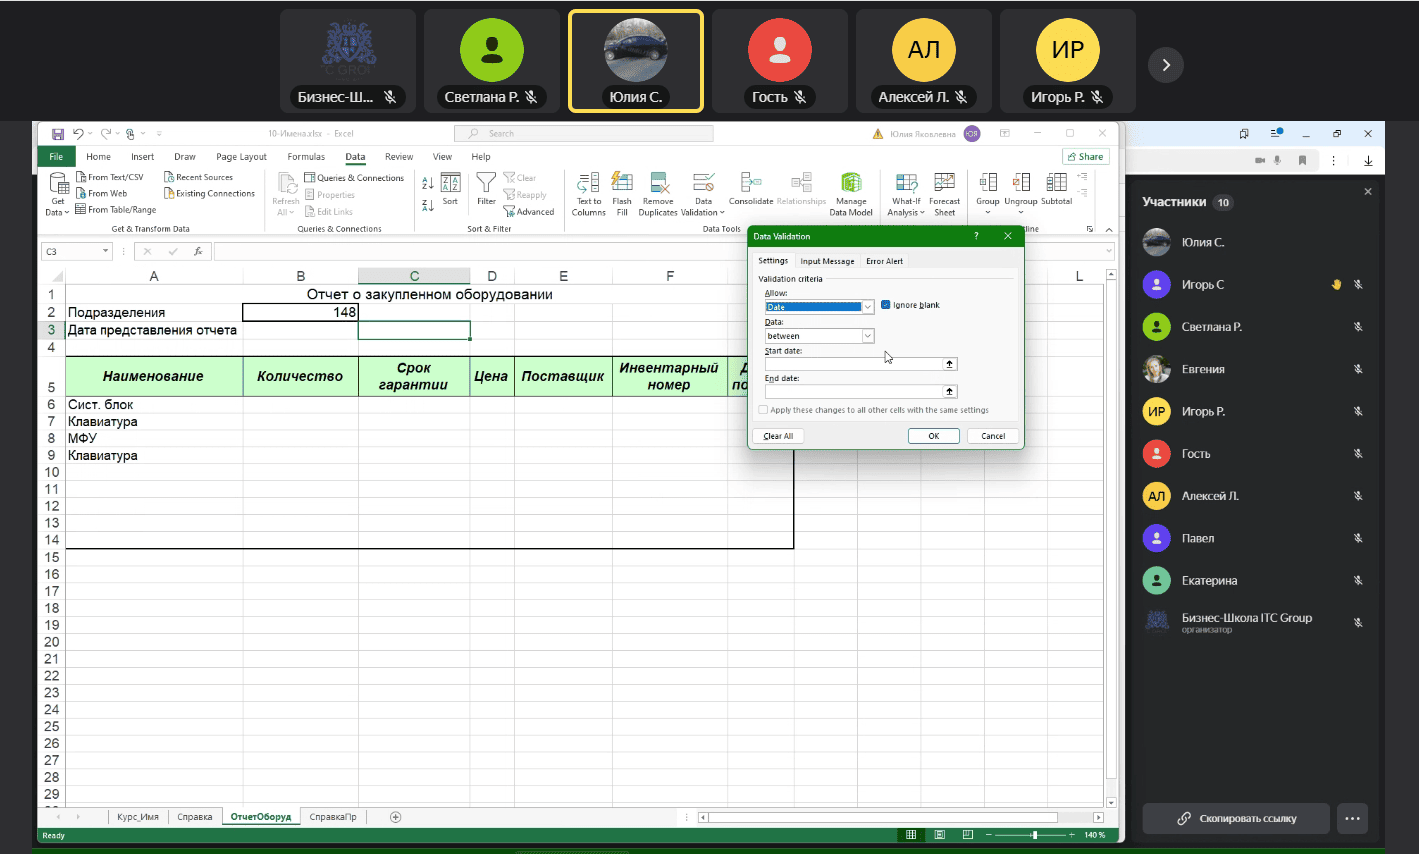The height and width of the screenshot is (854, 1419).
Task: Check Apply these changes to all cells
Action: (x=764, y=410)
